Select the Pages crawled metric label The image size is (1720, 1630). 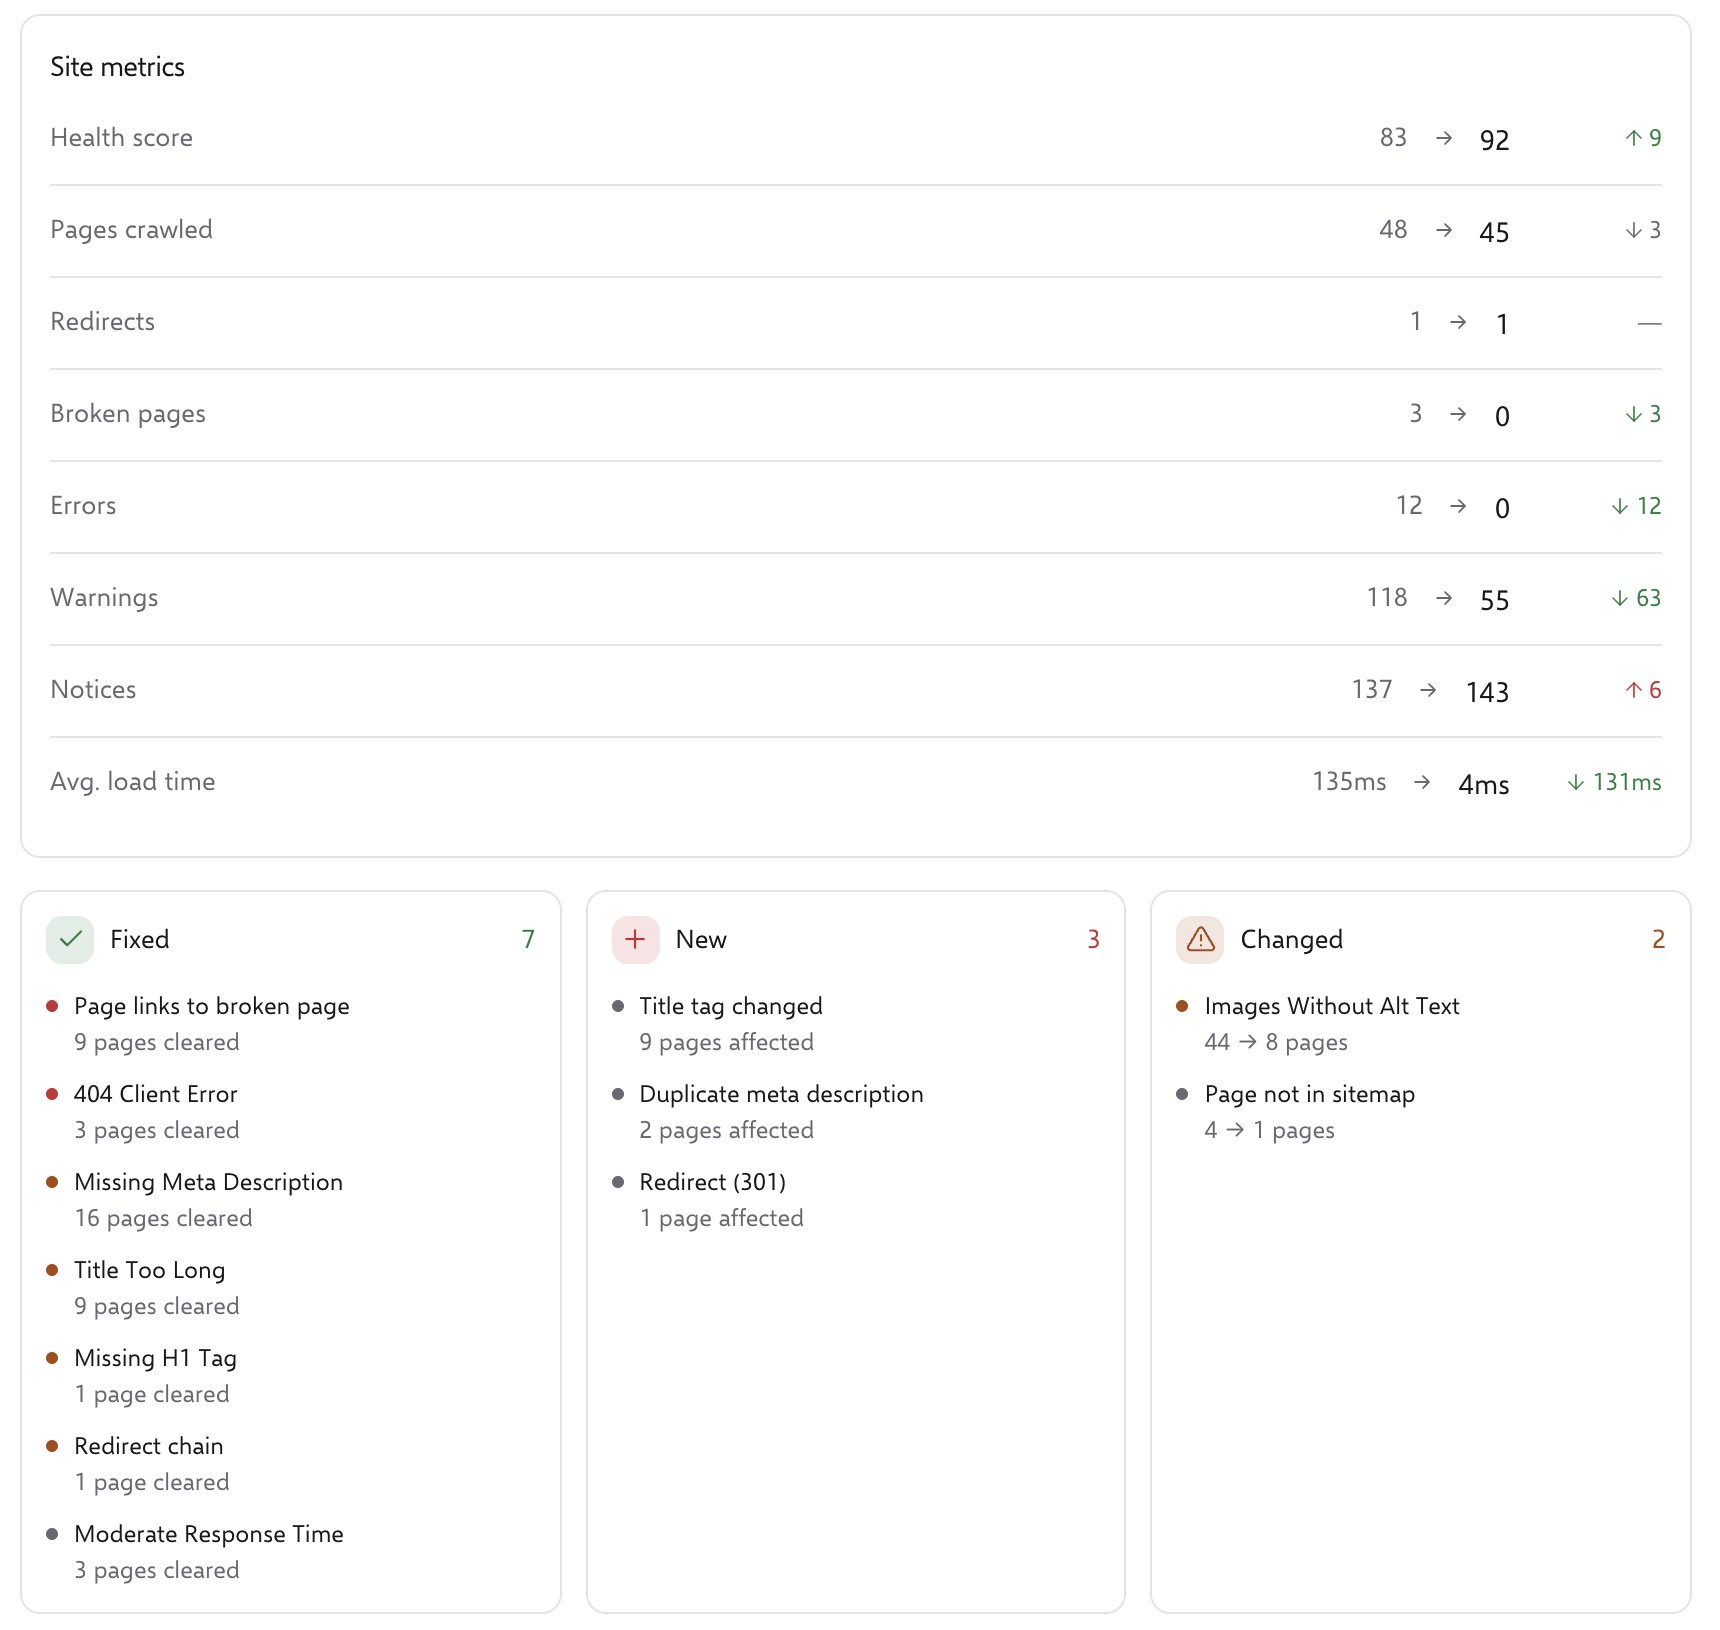pyautogui.click(x=131, y=230)
